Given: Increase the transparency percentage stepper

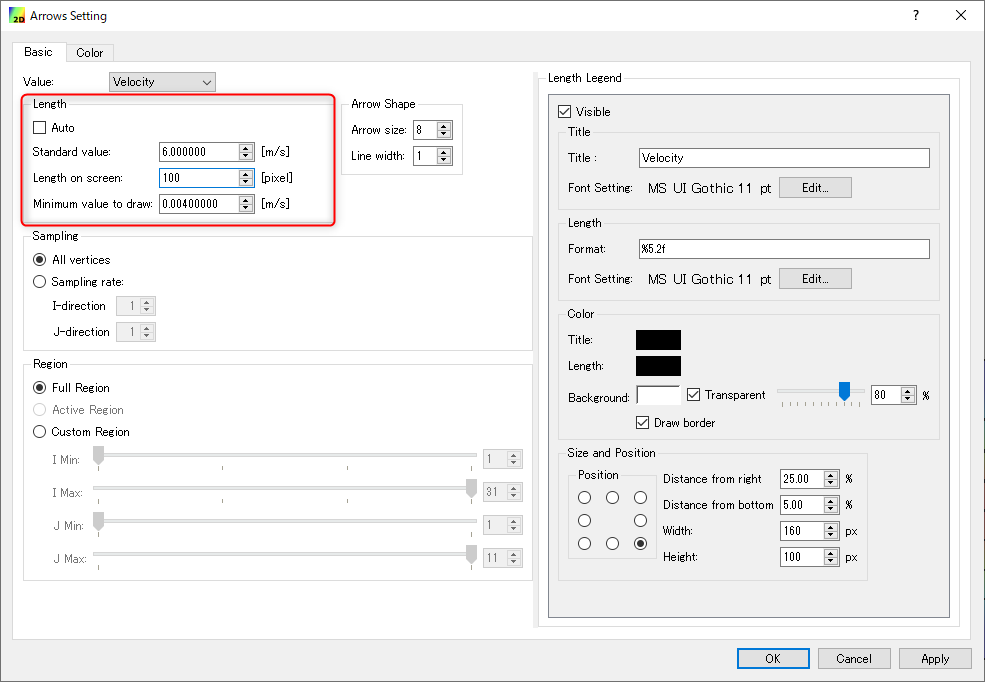Looking at the screenshot, I should [x=908, y=391].
